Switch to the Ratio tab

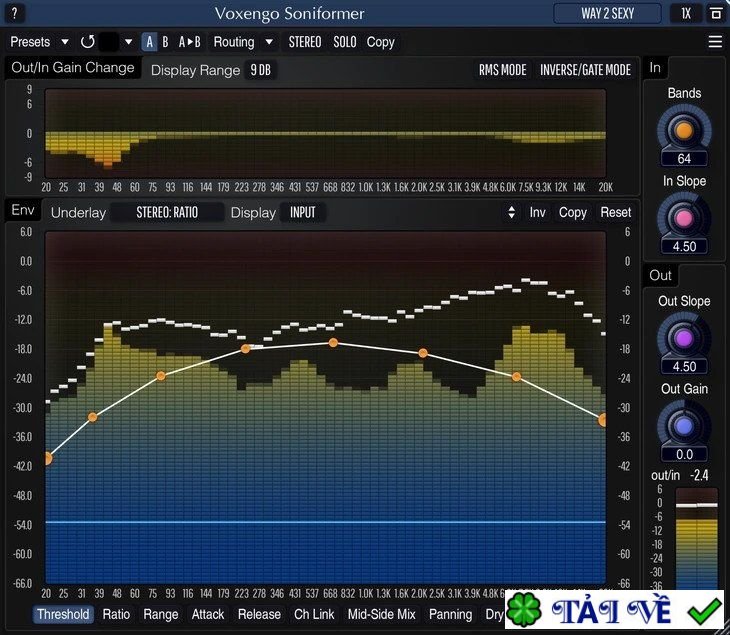[x=116, y=614]
